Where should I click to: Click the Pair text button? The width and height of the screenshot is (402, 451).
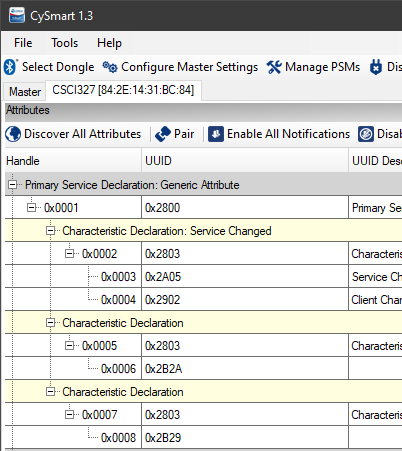point(184,134)
